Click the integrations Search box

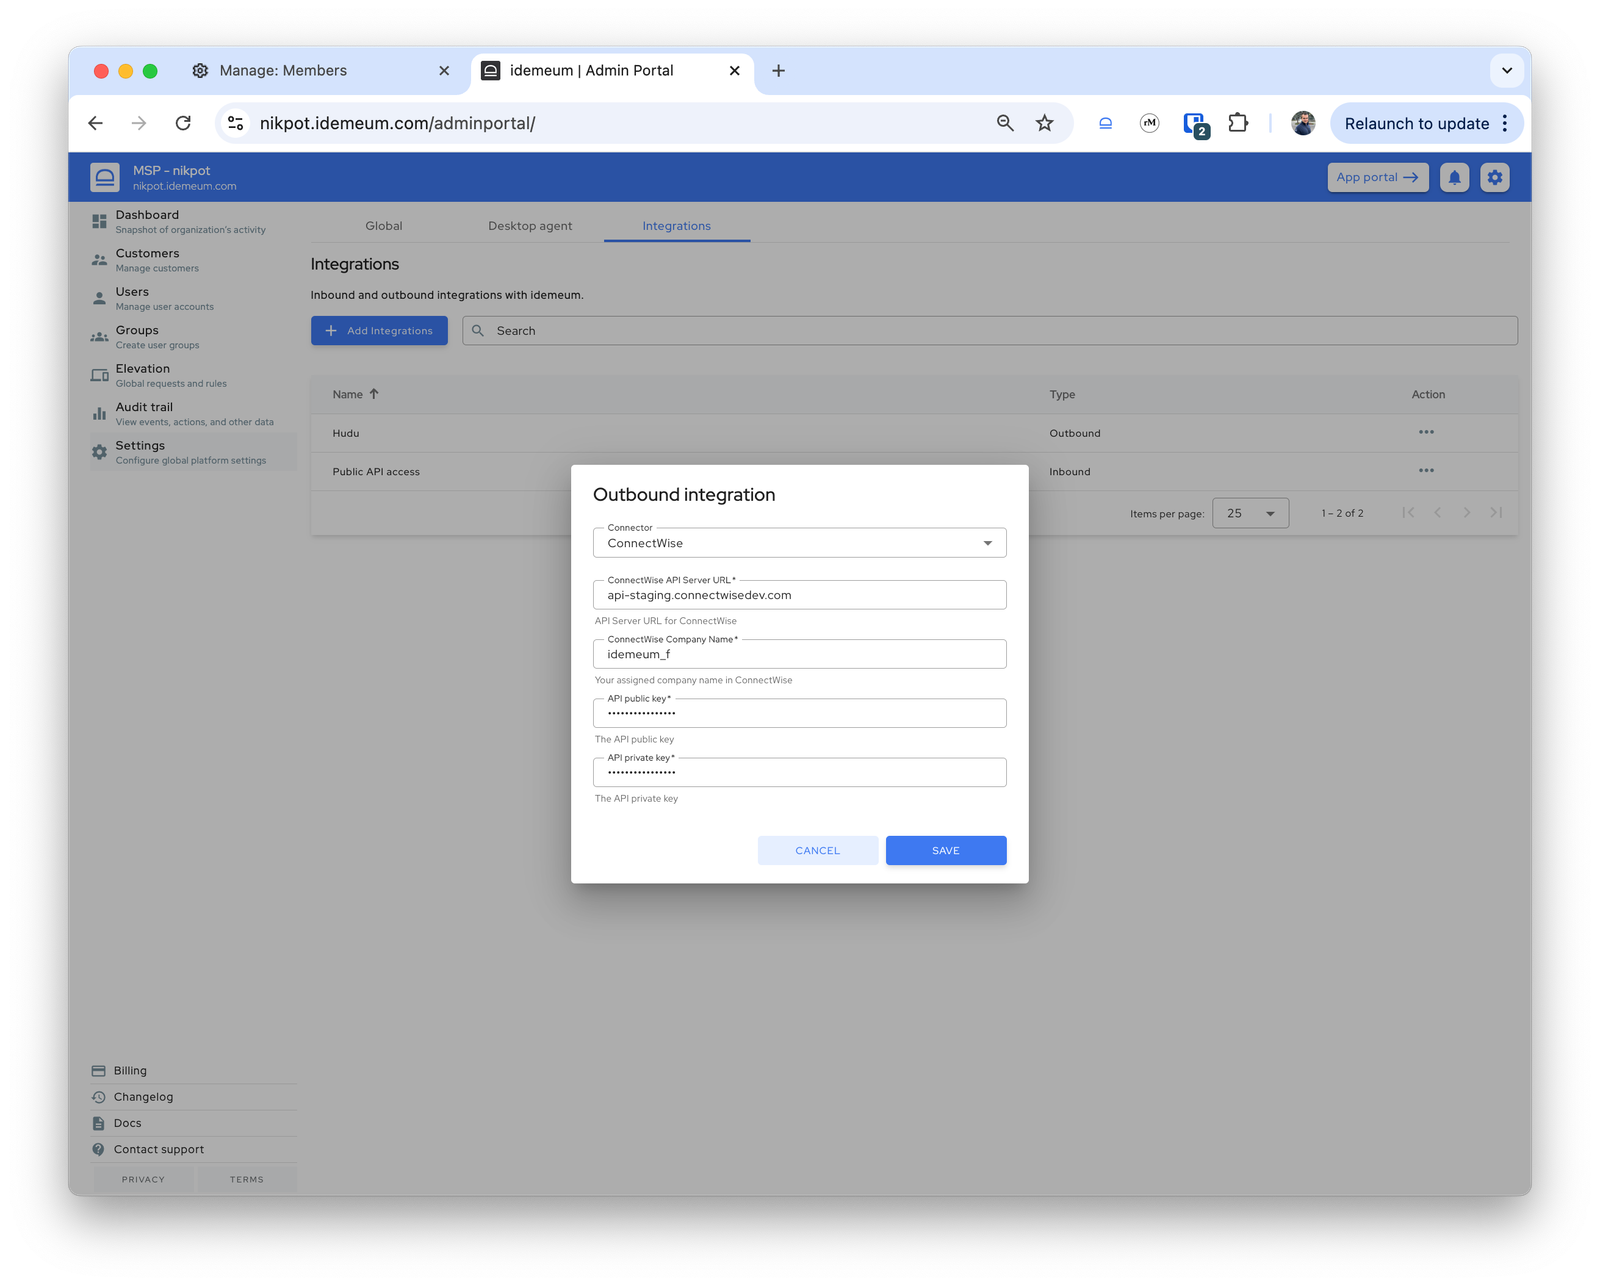coord(990,331)
